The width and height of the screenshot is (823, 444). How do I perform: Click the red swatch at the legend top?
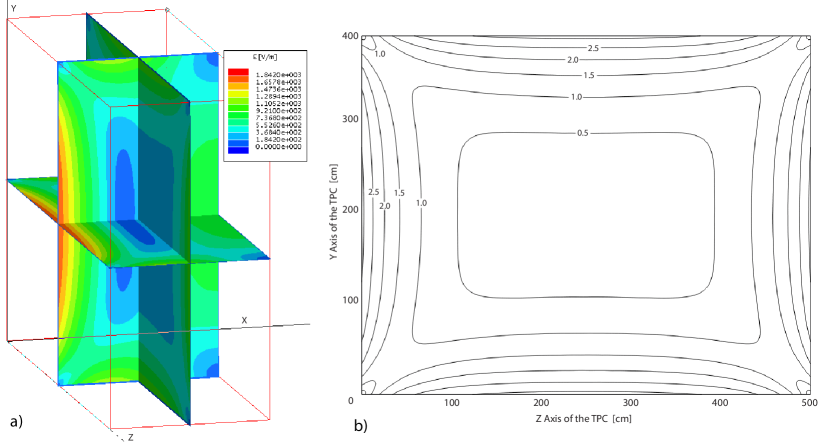[238, 72]
